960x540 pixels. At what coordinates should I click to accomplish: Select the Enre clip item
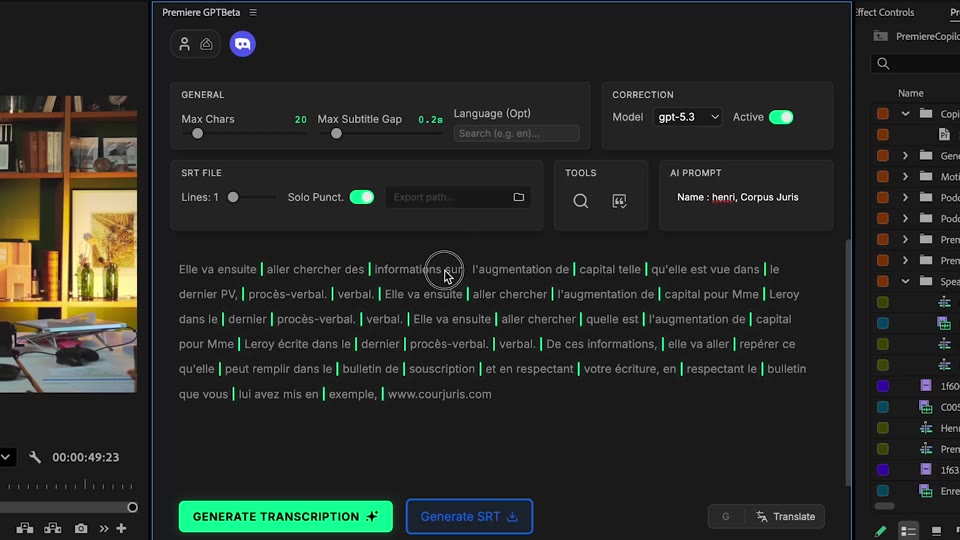tap(950, 491)
